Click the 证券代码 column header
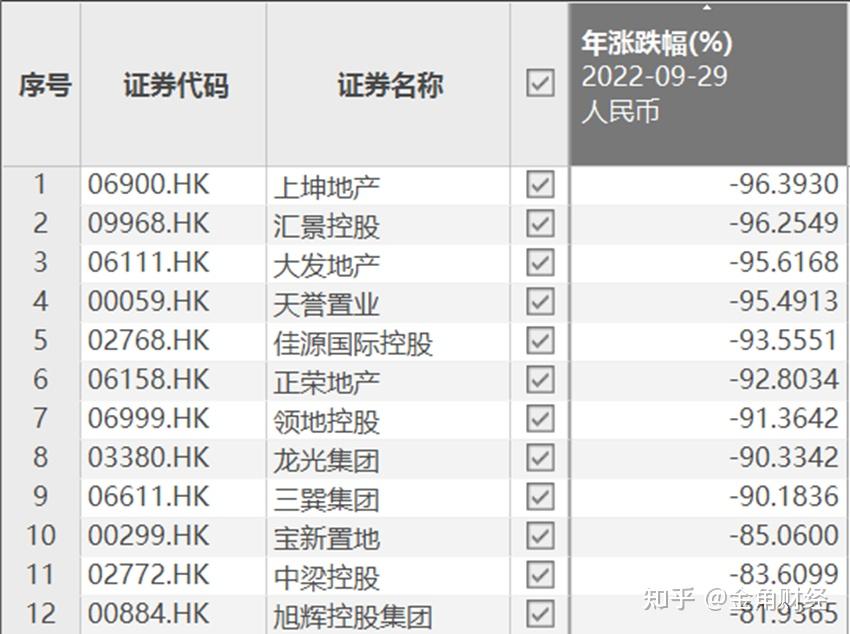Screen dimensions: 850x634 [176, 85]
